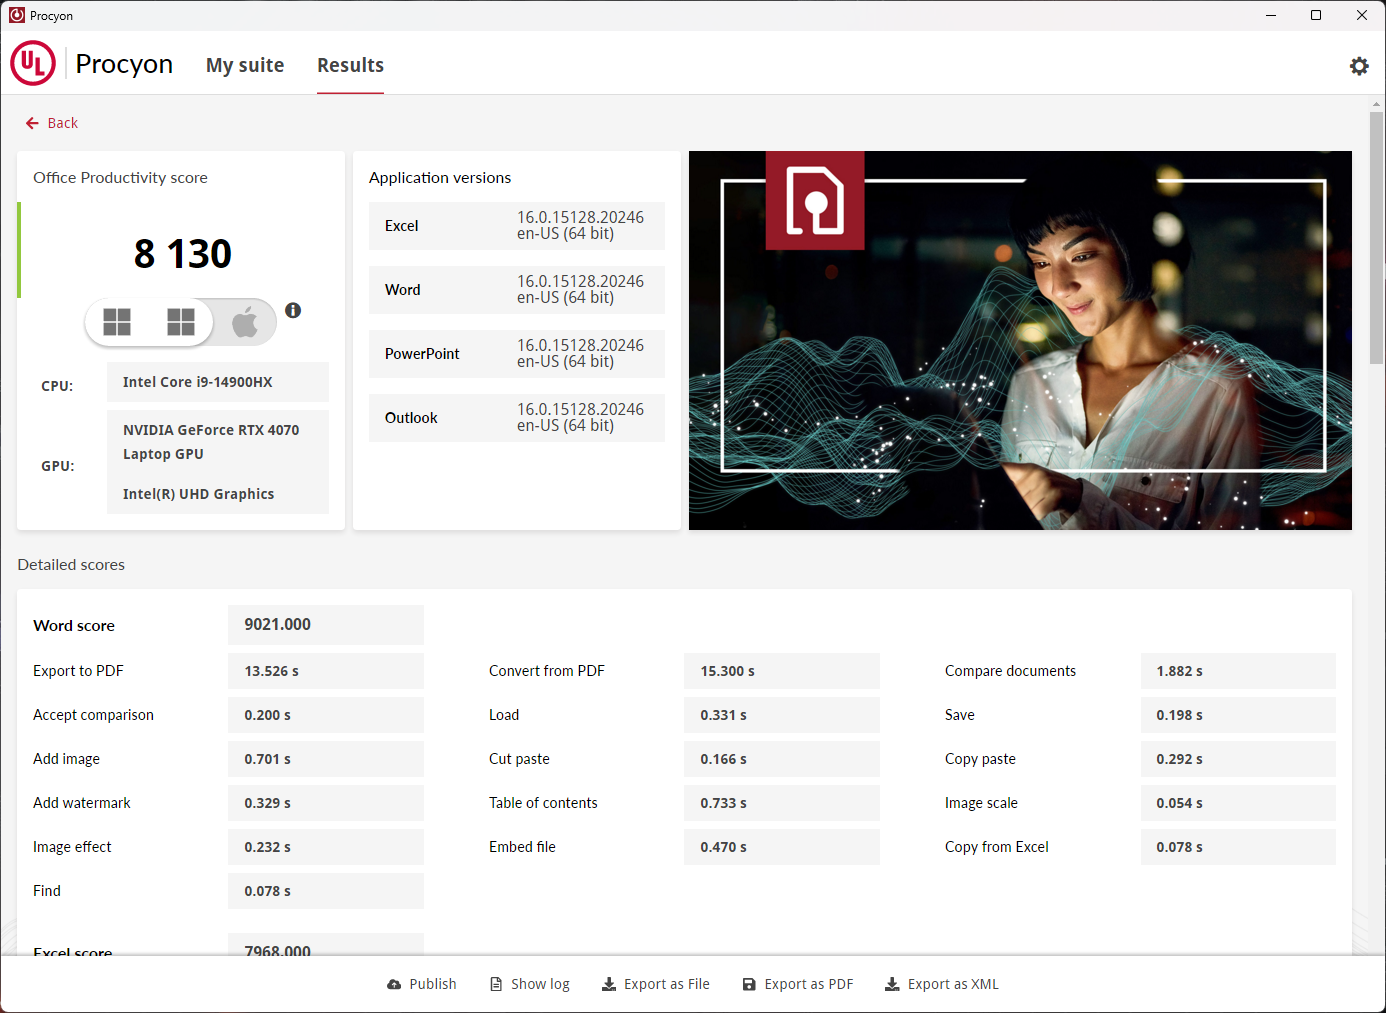Click the Word score value 9021.000
This screenshot has width=1386, height=1013.
326,625
